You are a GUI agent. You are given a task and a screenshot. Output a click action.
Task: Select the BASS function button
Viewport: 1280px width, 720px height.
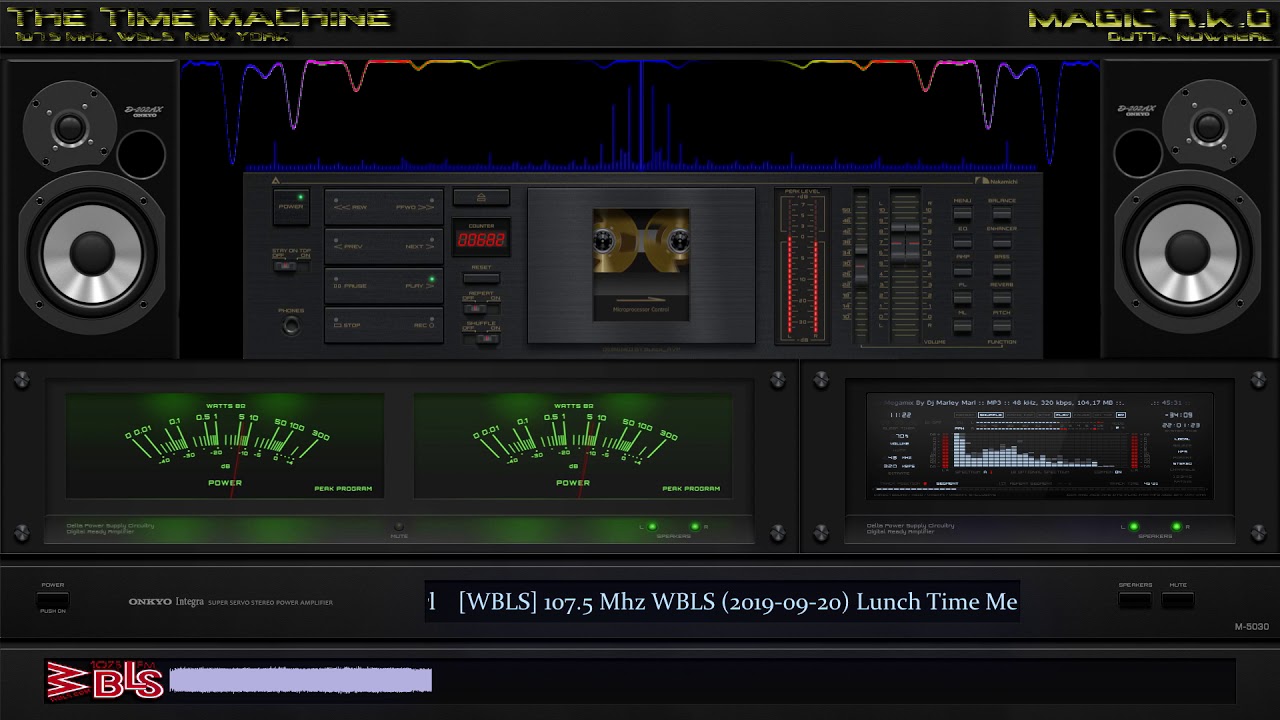pos(1002,270)
